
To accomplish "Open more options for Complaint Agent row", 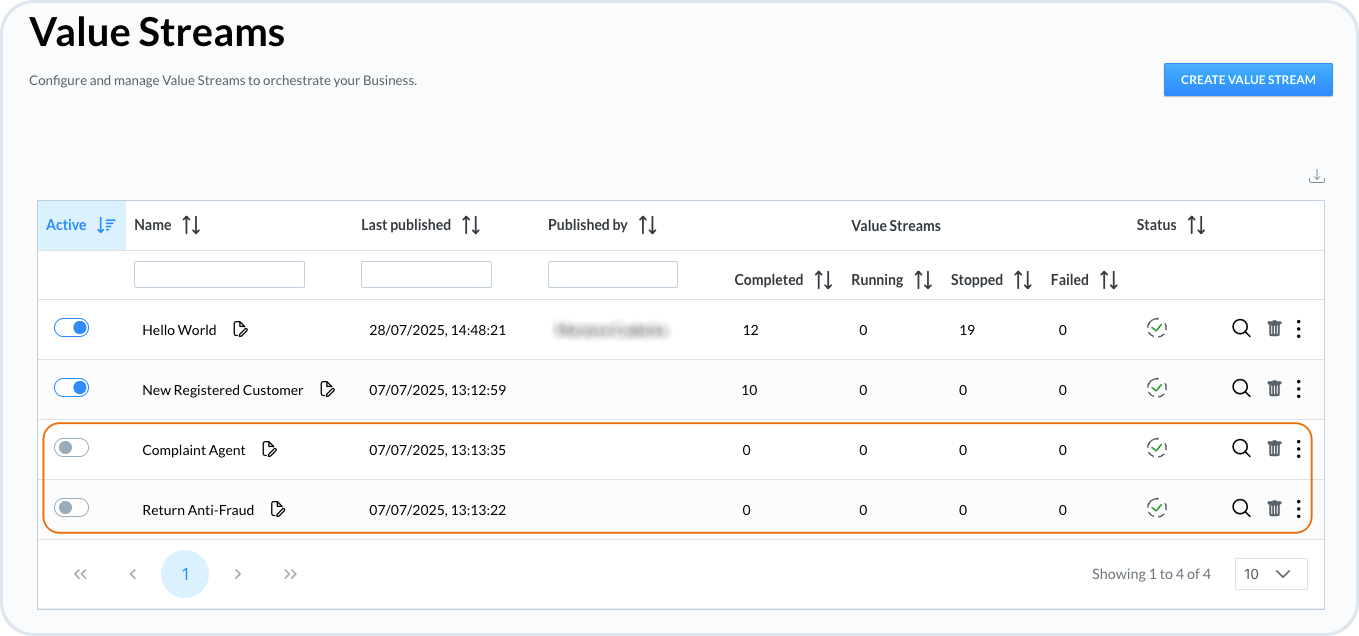I will pos(1298,449).
